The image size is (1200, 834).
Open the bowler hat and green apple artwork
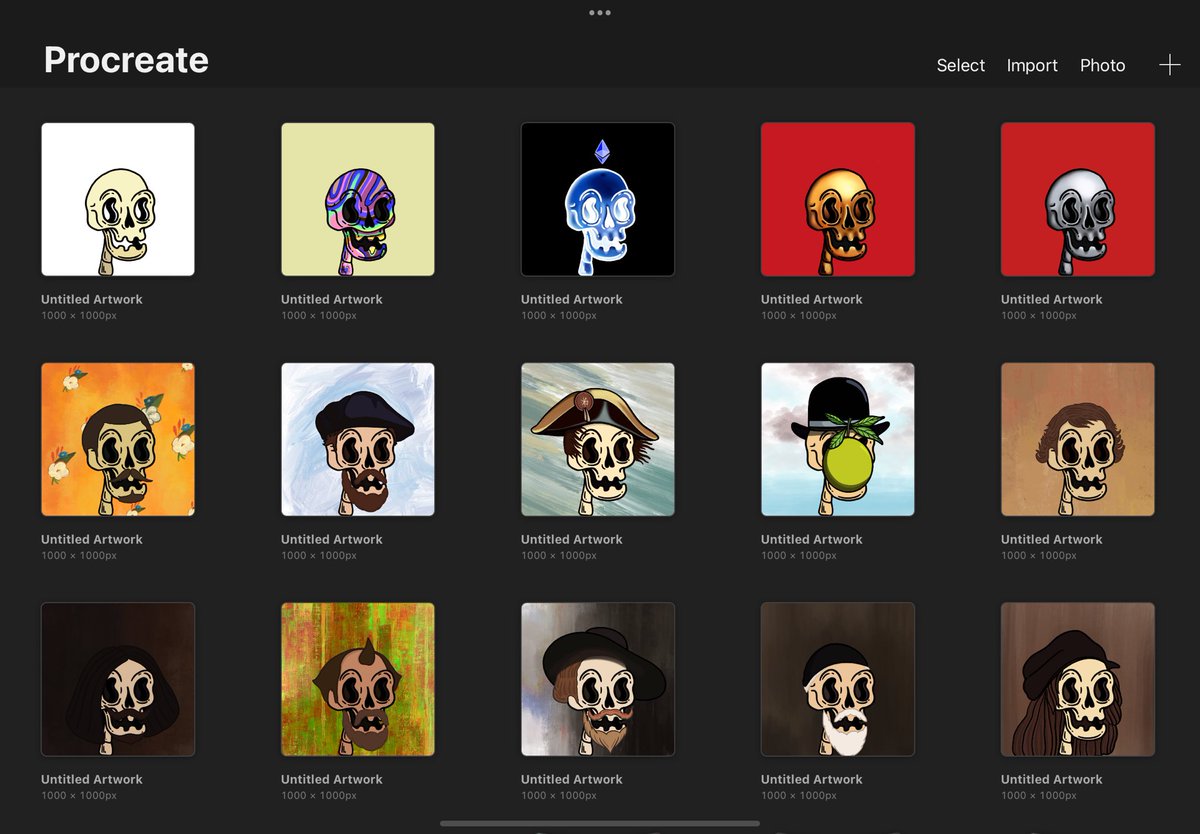tap(838, 439)
